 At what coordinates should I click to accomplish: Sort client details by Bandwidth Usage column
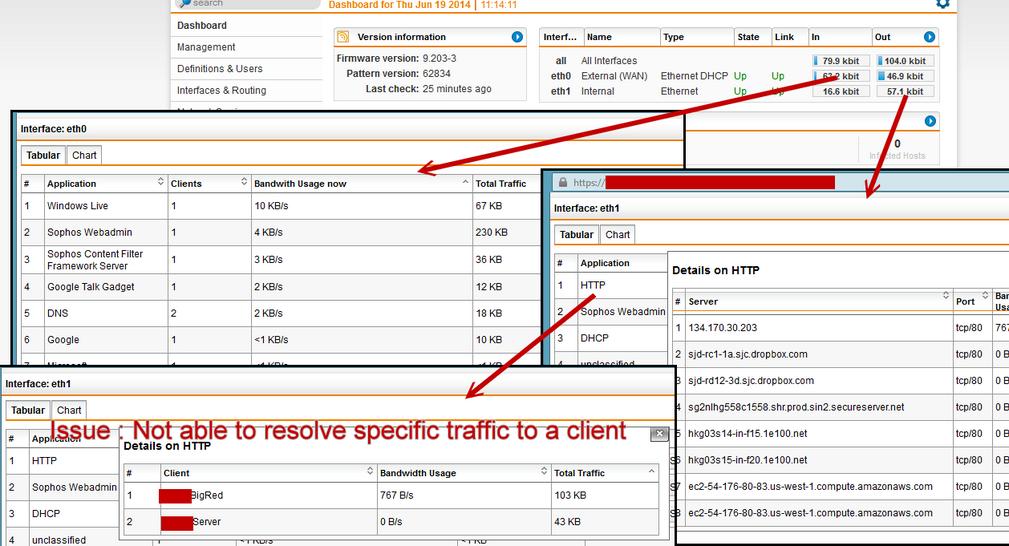coord(463,473)
